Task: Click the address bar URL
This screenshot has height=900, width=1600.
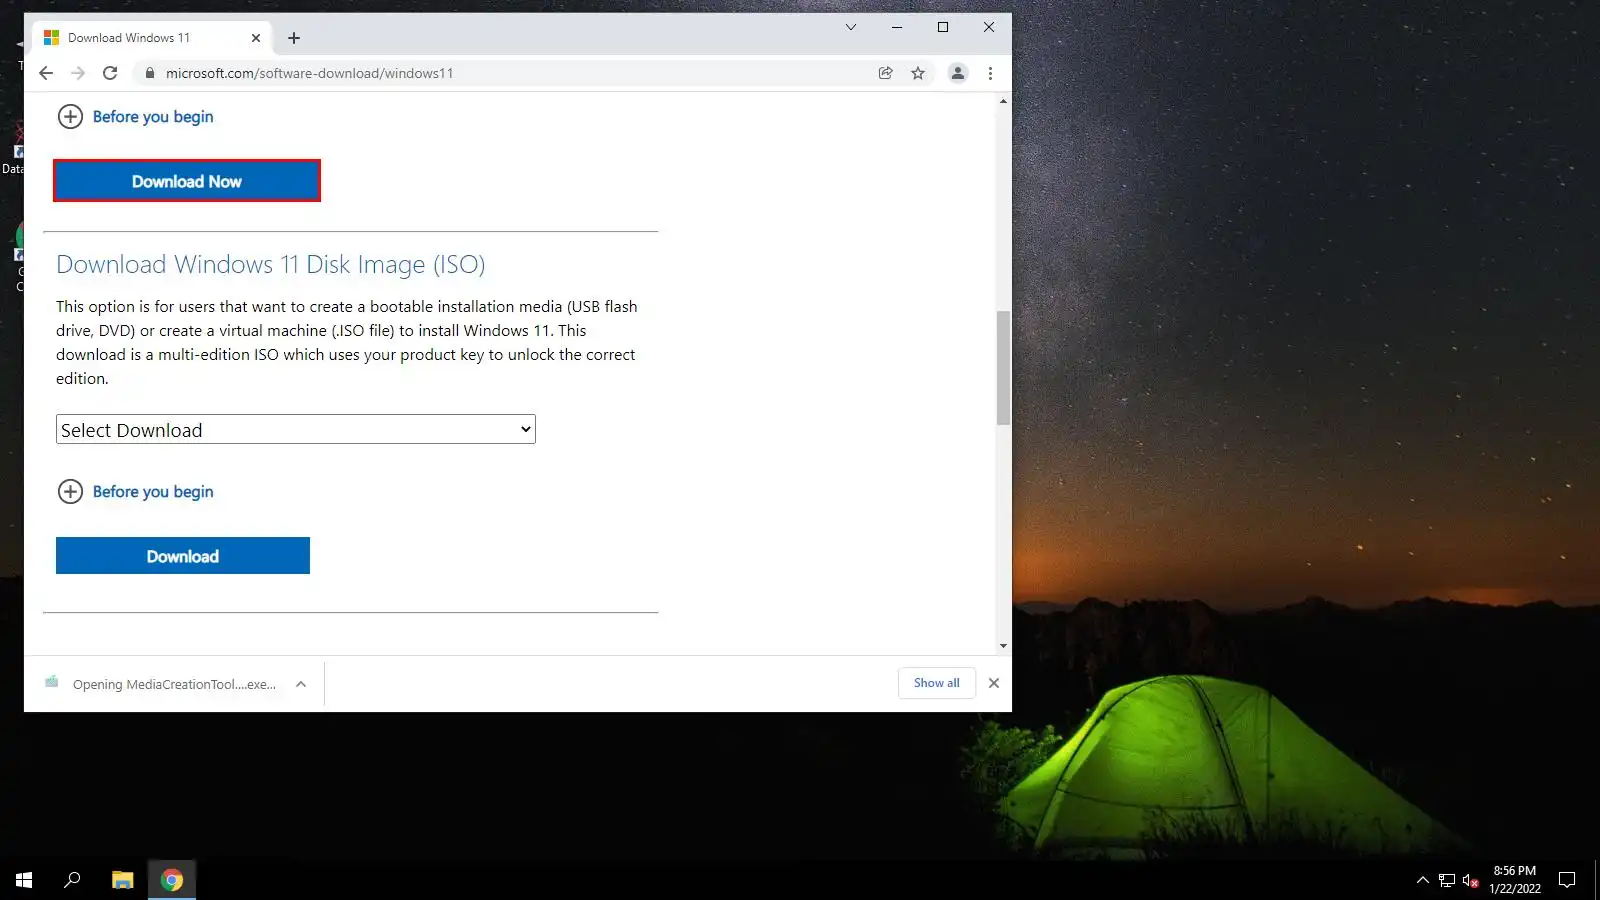Action: click(x=310, y=73)
